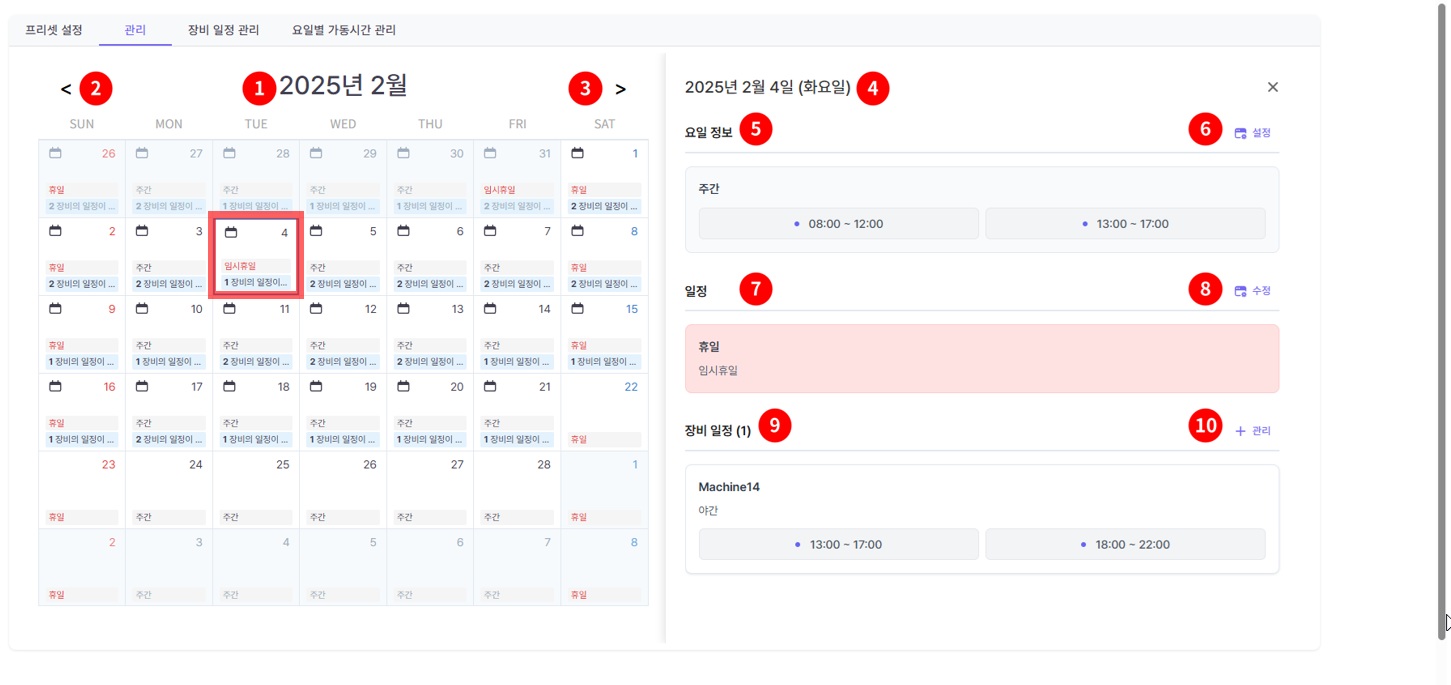Click the calendar icon on February 1 cell

pos(576,153)
